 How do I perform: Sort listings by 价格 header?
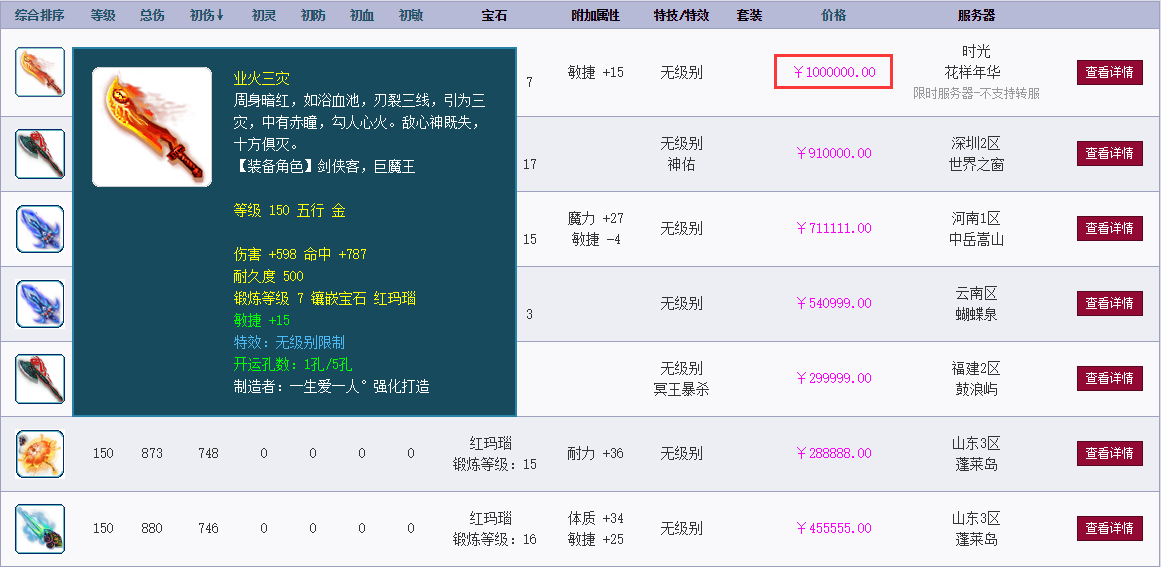pos(833,15)
